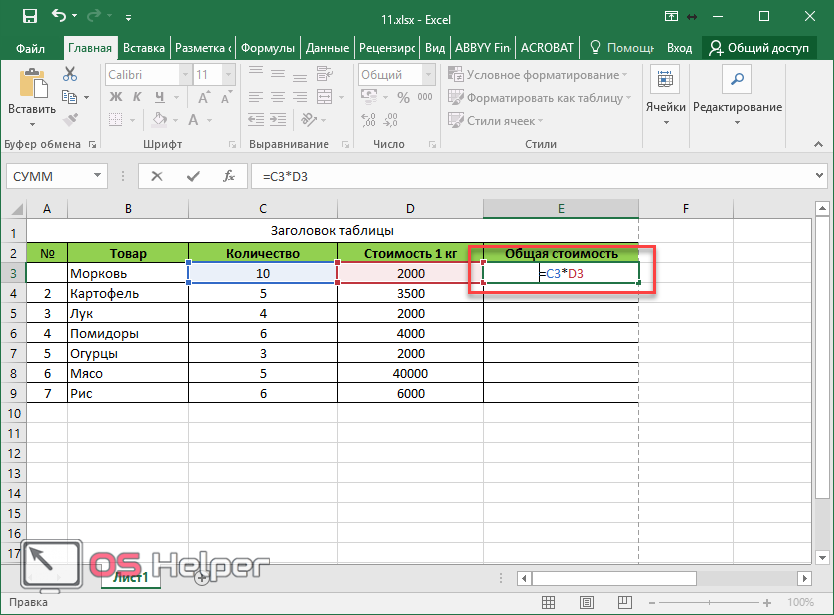The width and height of the screenshot is (834, 615).
Task: Click the Save icon in title bar
Action: coord(29,16)
